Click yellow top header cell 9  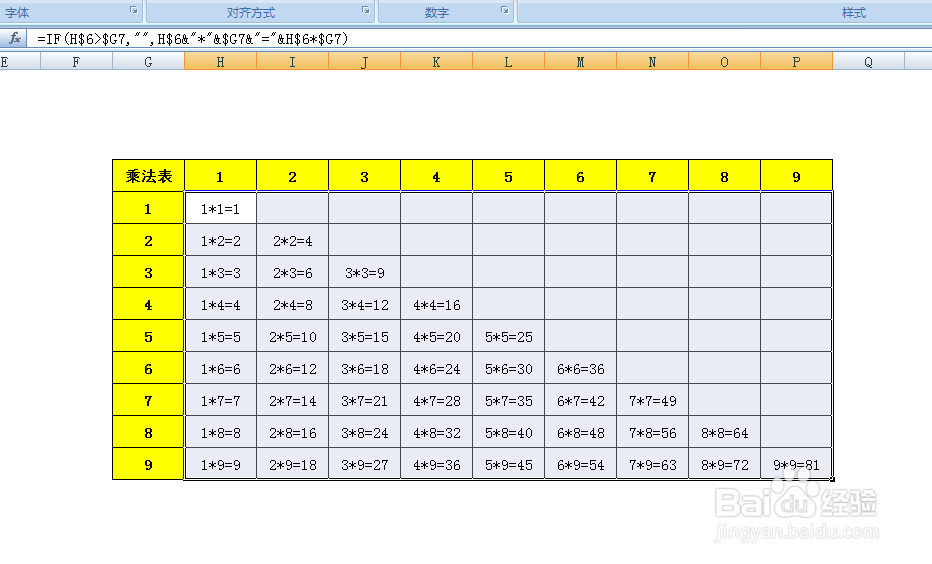796,176
